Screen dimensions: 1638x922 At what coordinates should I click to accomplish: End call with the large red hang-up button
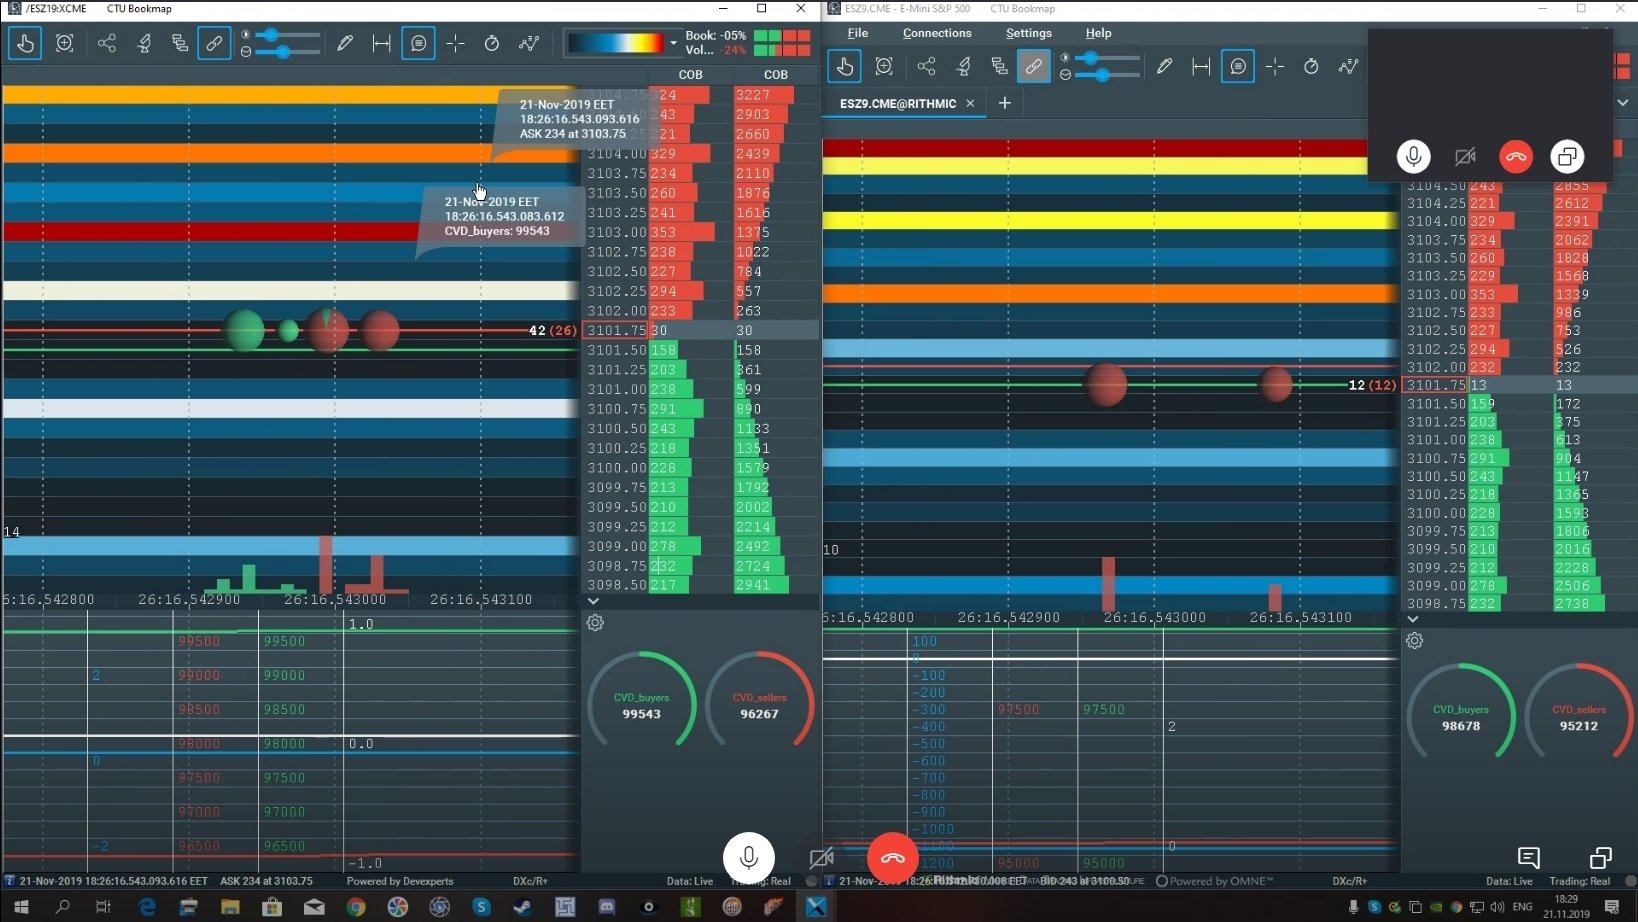[x=892, y=858]
